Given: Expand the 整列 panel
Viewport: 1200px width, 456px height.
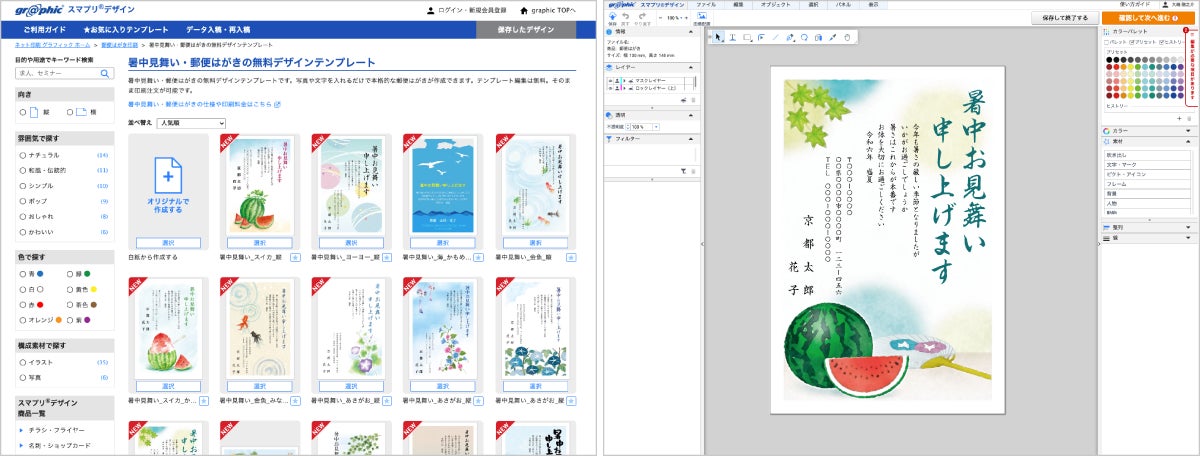Looking at the screenshot, I should [1189, 228].
